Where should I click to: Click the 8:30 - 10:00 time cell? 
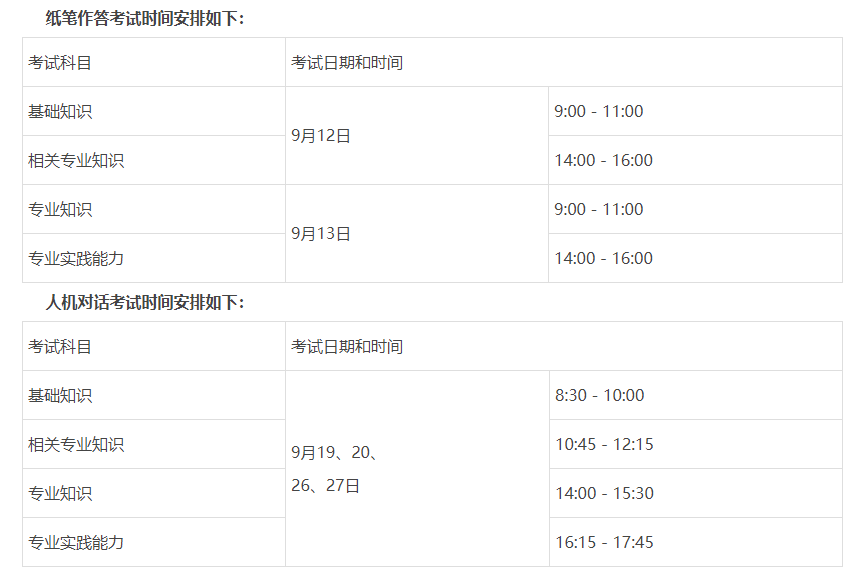pyautogui.click(x=696, y=395)
